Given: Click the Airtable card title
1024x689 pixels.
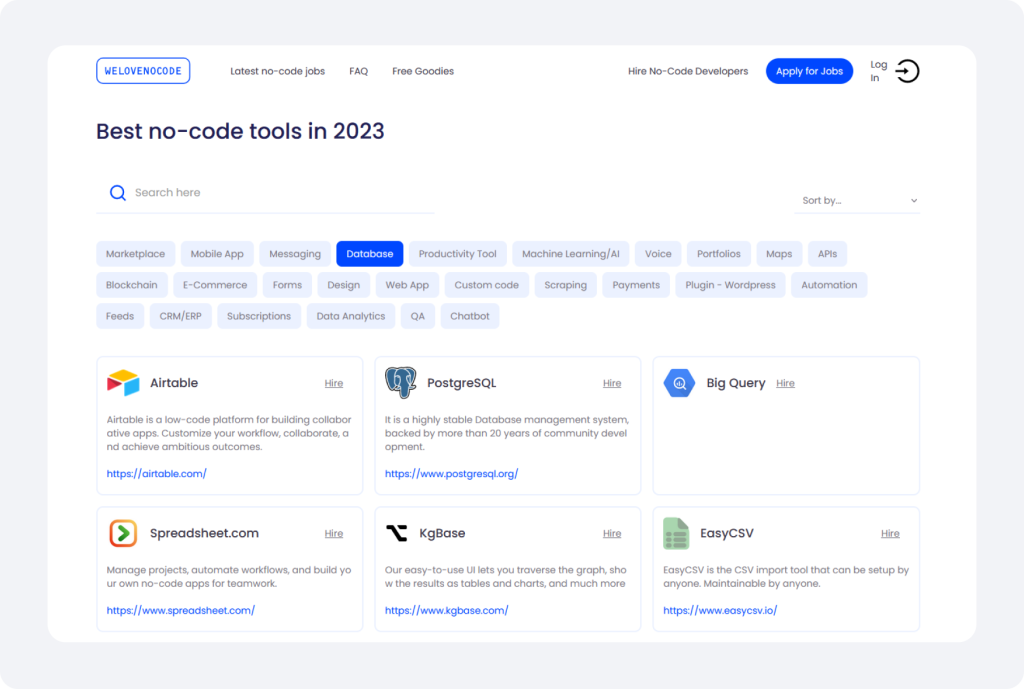Looking at the screenshot, I should click(x=174, y=383).
